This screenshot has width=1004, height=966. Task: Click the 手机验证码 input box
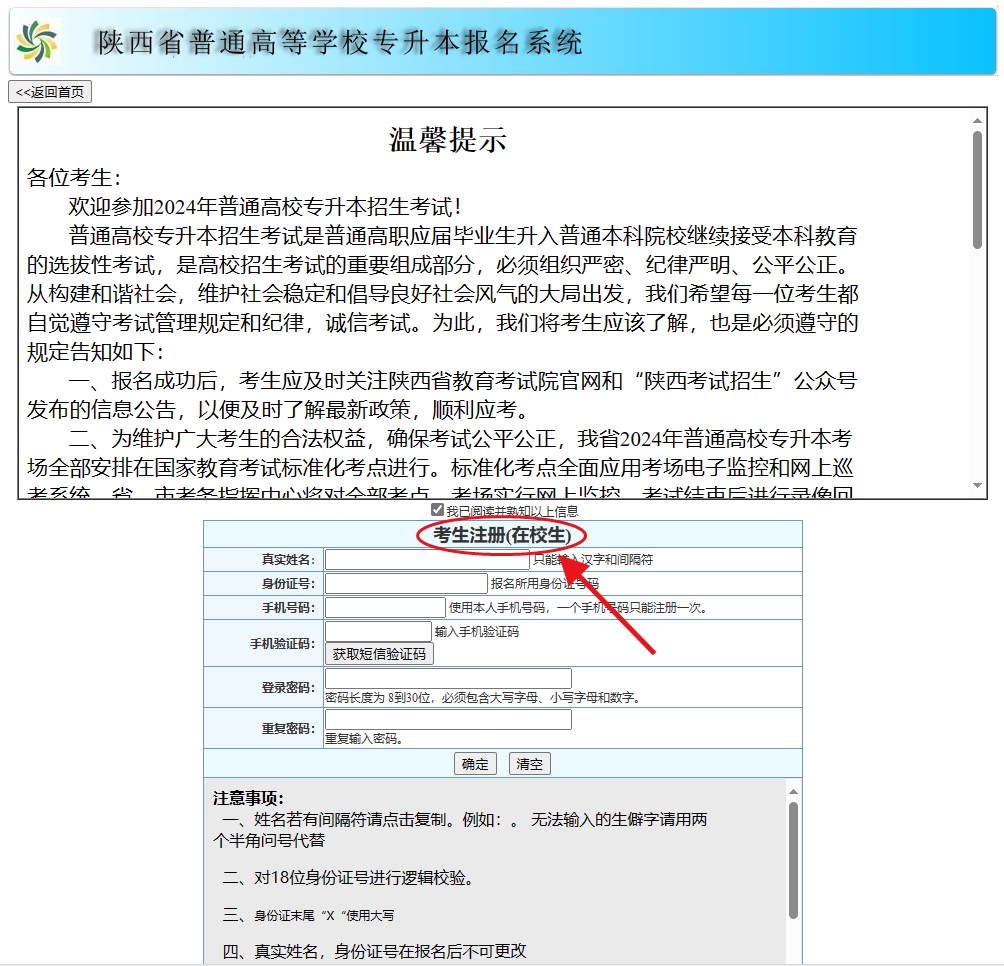(x=378, y=632)
